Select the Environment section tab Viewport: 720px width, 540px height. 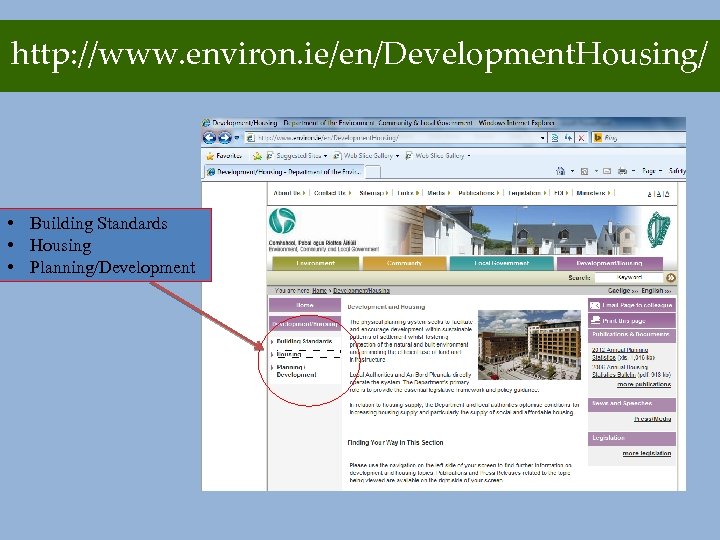(315, 263)
